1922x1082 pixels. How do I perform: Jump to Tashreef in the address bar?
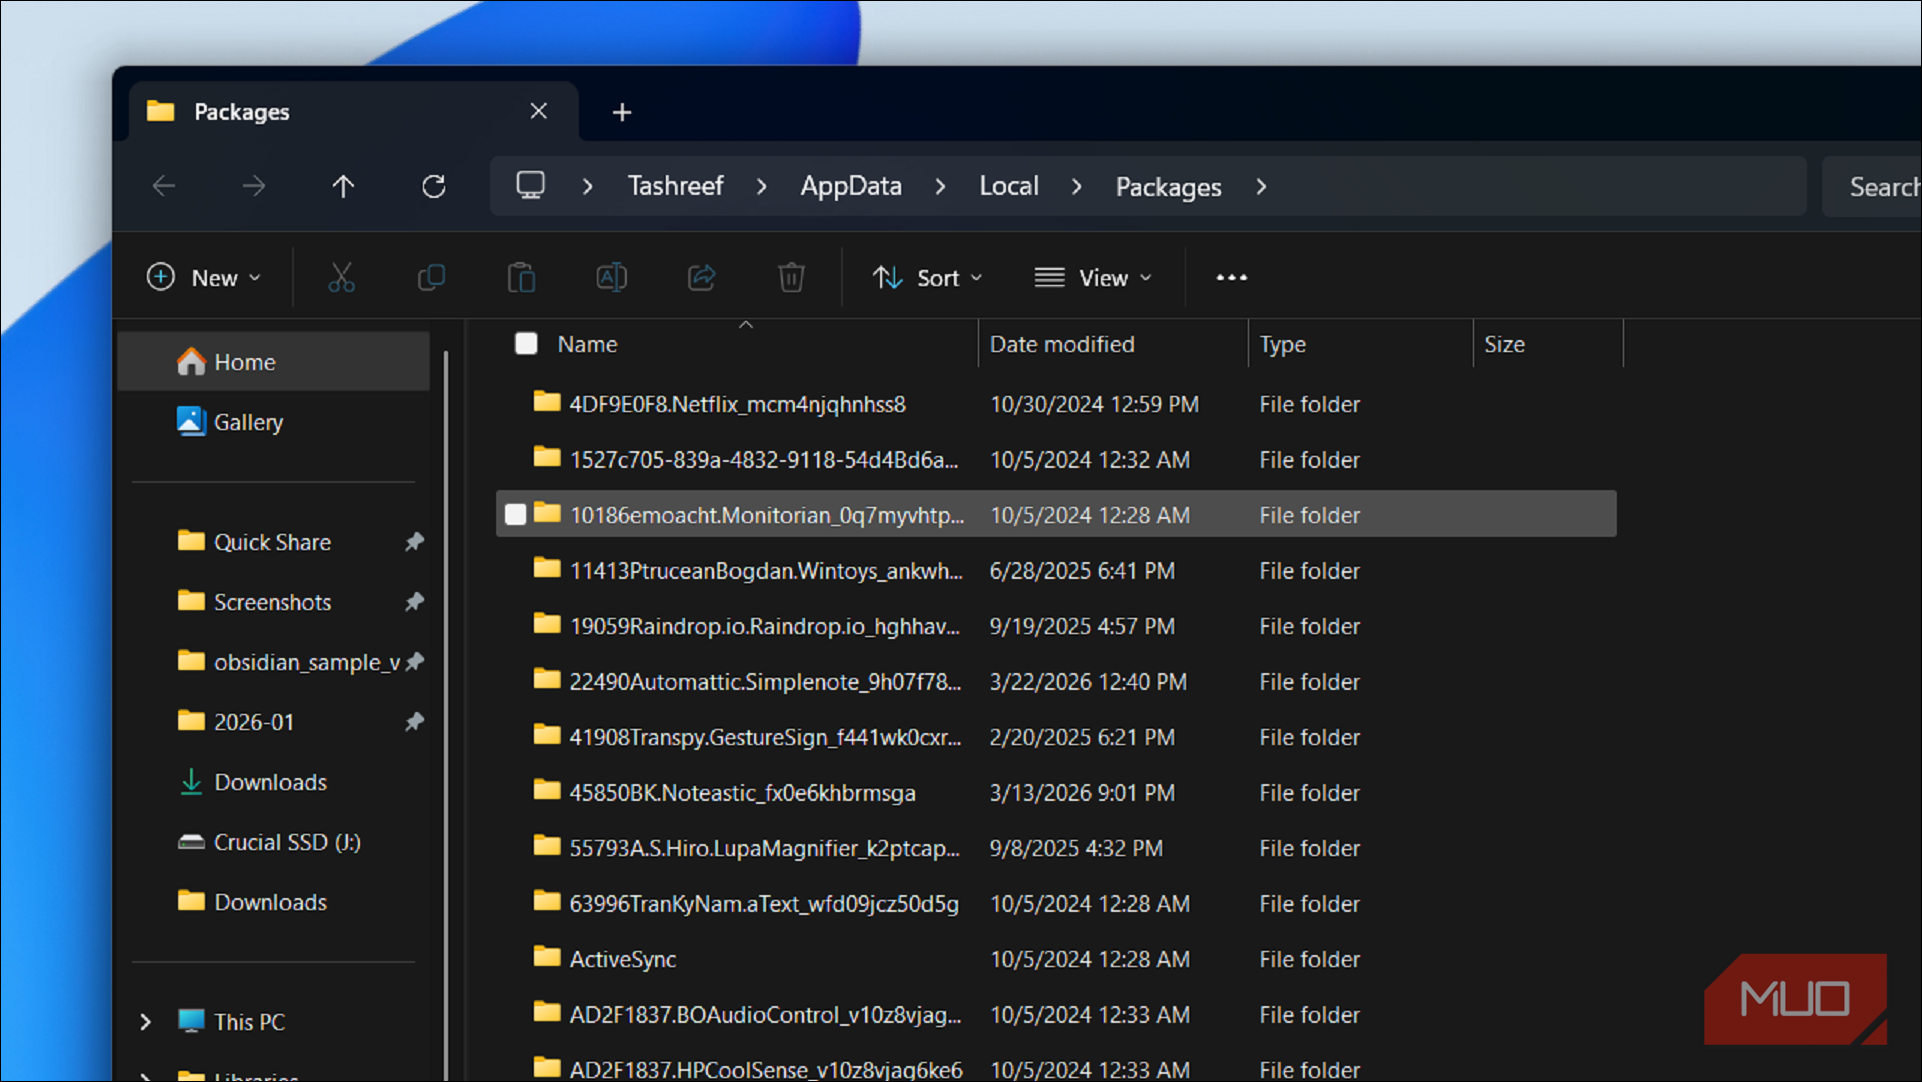[675, 186]
